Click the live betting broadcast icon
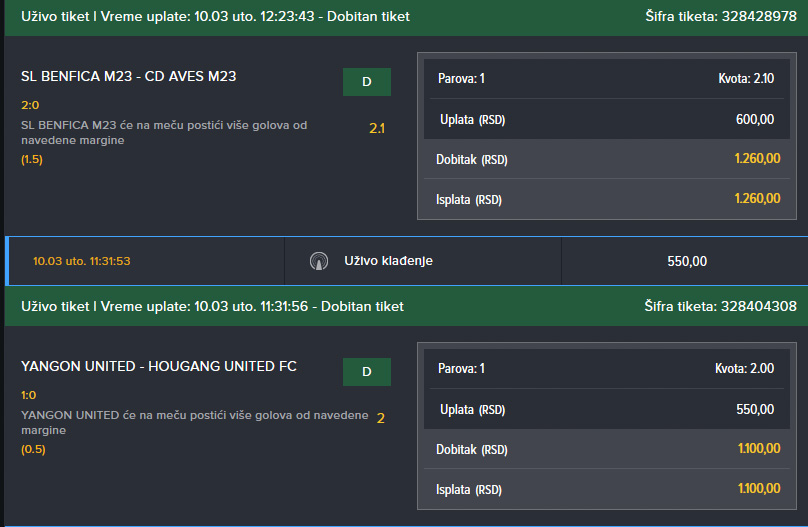 pos(319,261)
